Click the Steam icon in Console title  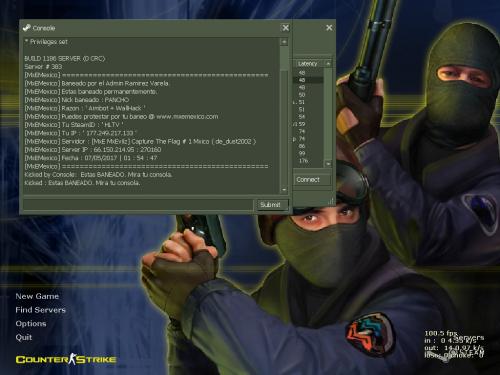[x=26, y=28]
